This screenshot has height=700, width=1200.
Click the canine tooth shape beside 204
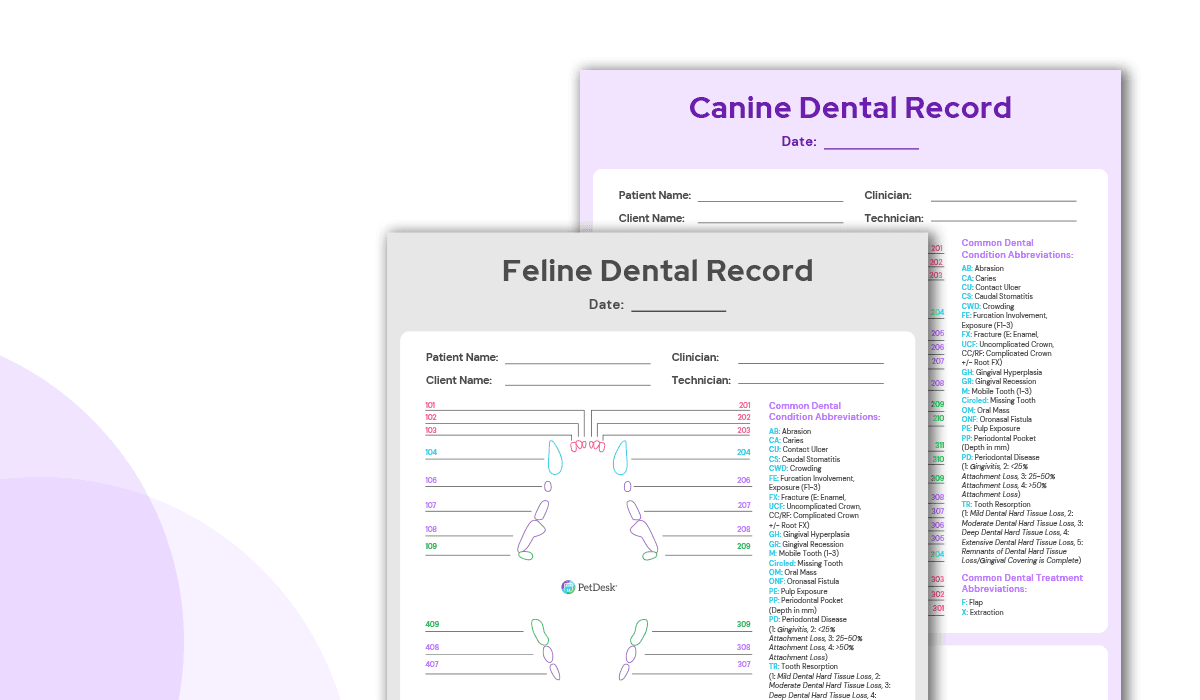[620, 456]
